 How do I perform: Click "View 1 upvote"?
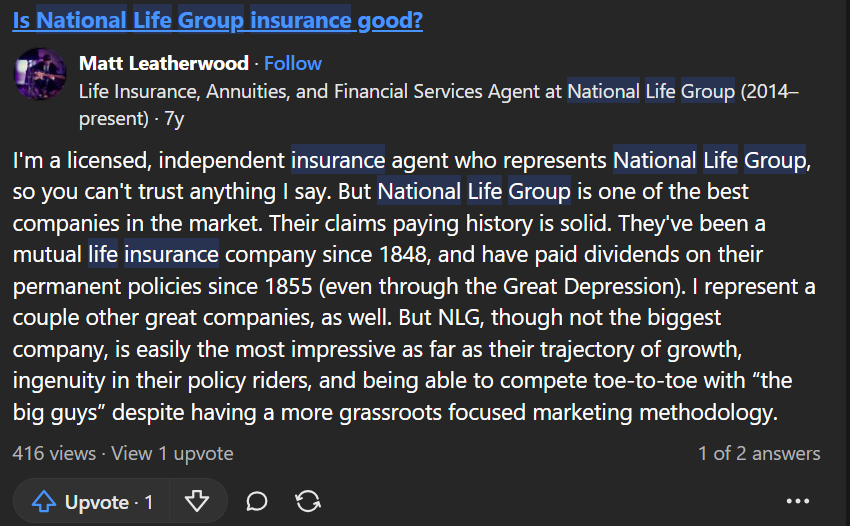(172, 453)
